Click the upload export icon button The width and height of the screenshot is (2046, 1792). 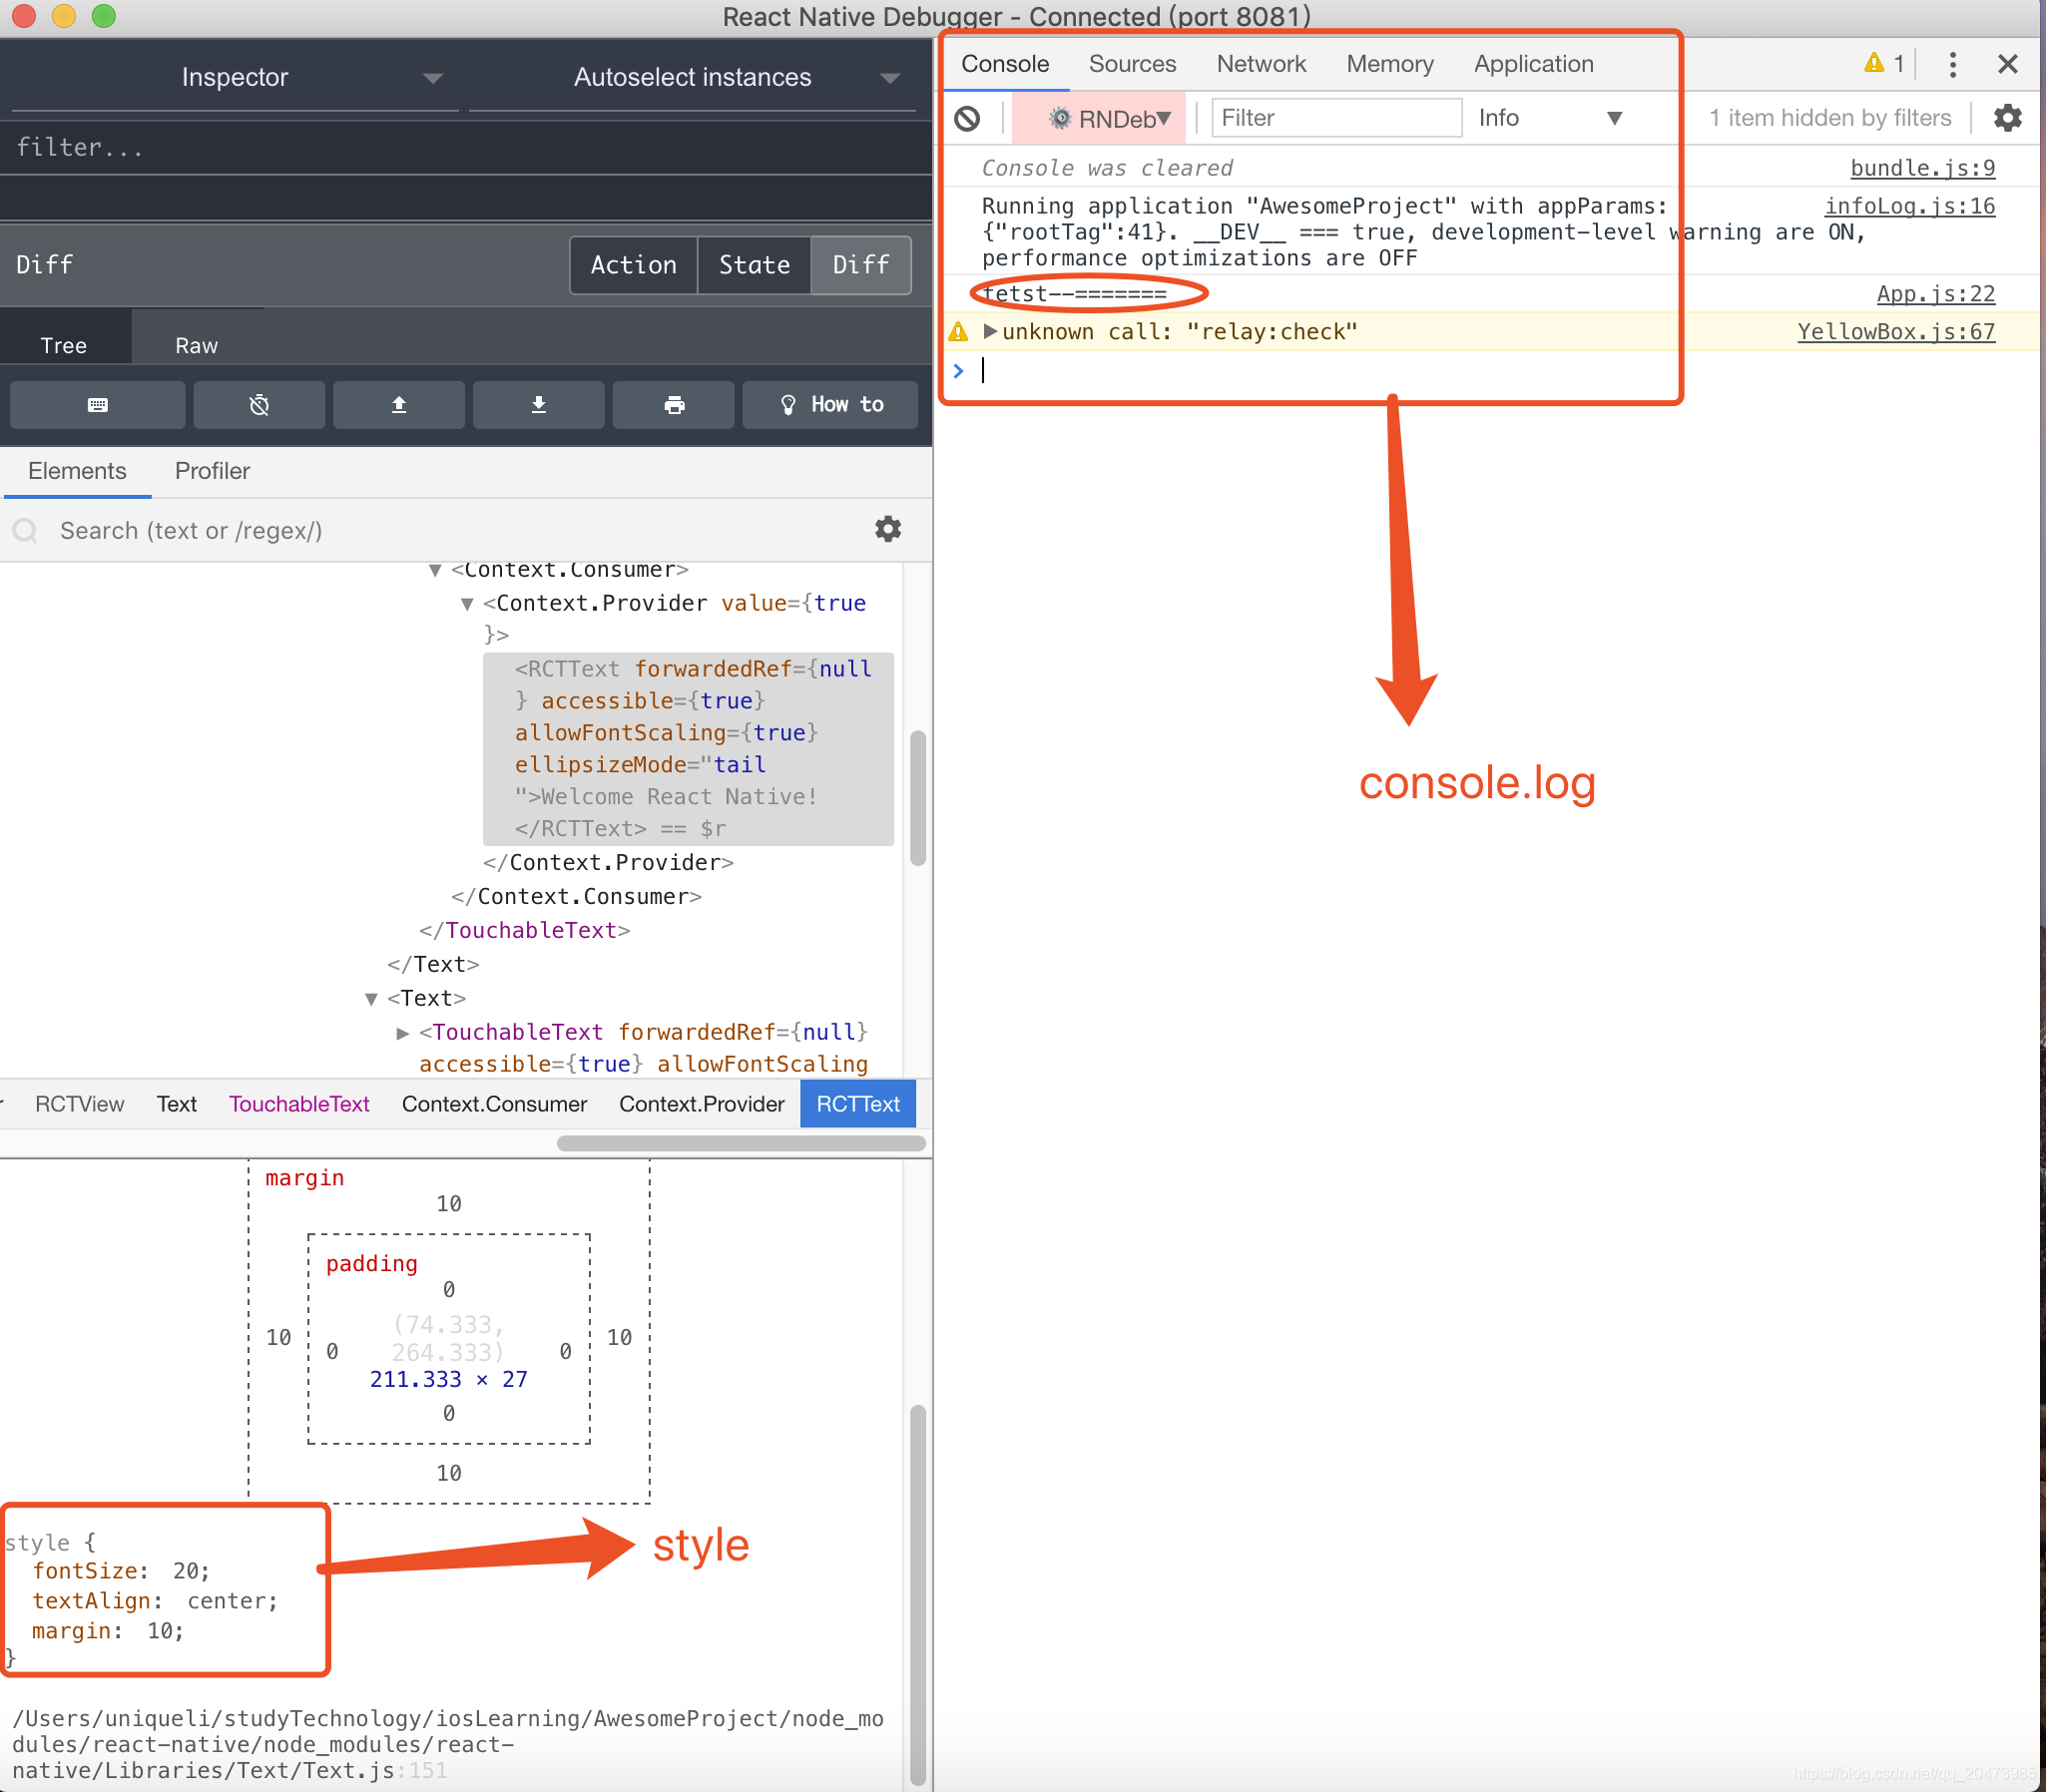[x=398, y=405]
